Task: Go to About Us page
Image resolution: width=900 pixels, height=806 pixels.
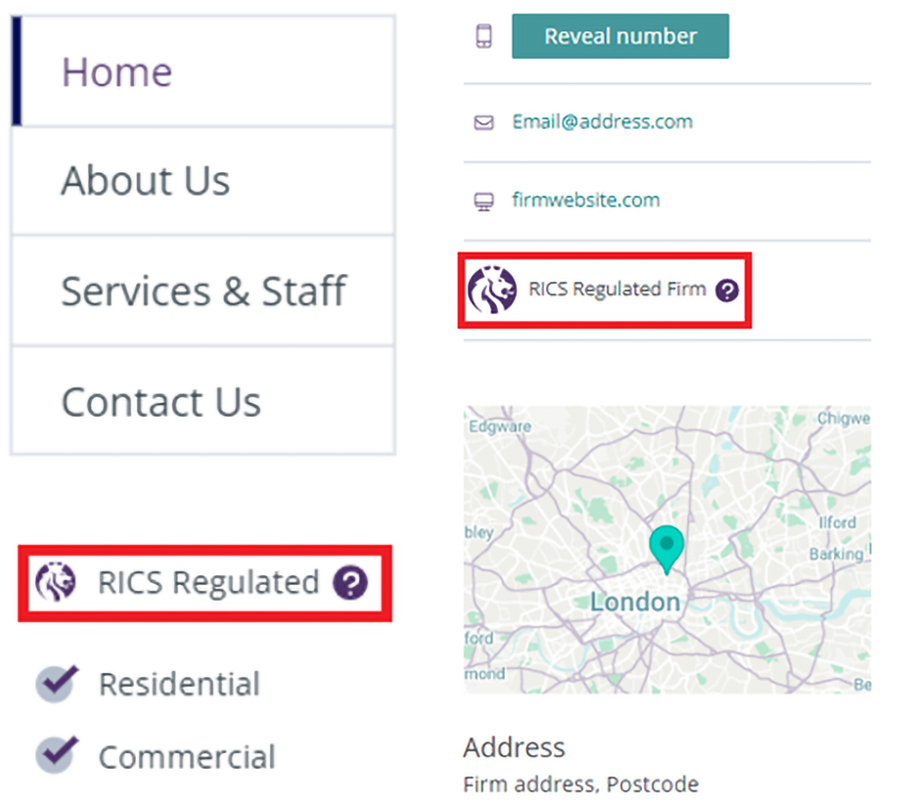Action: point(146,181)
